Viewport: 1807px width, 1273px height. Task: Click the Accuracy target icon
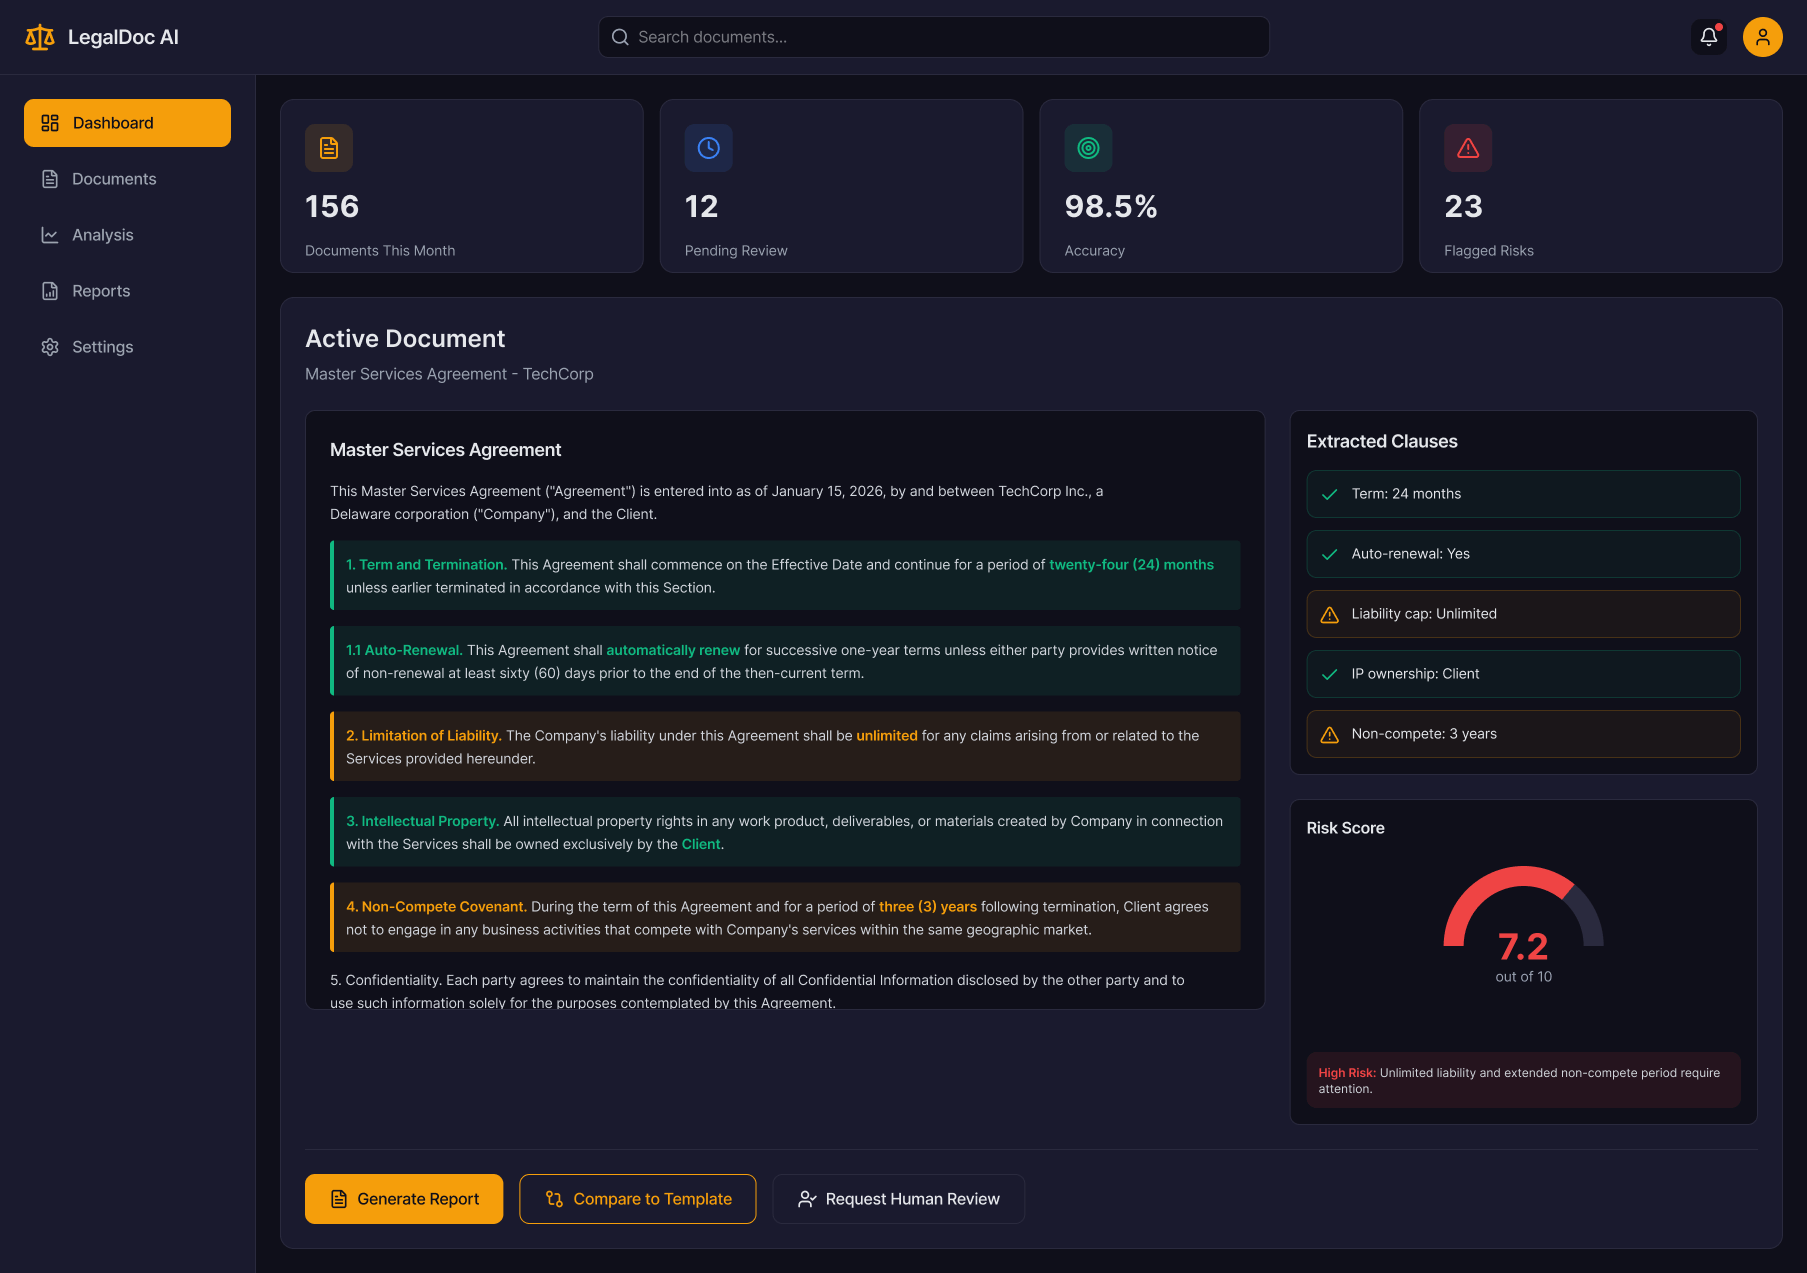(1088, 148)
